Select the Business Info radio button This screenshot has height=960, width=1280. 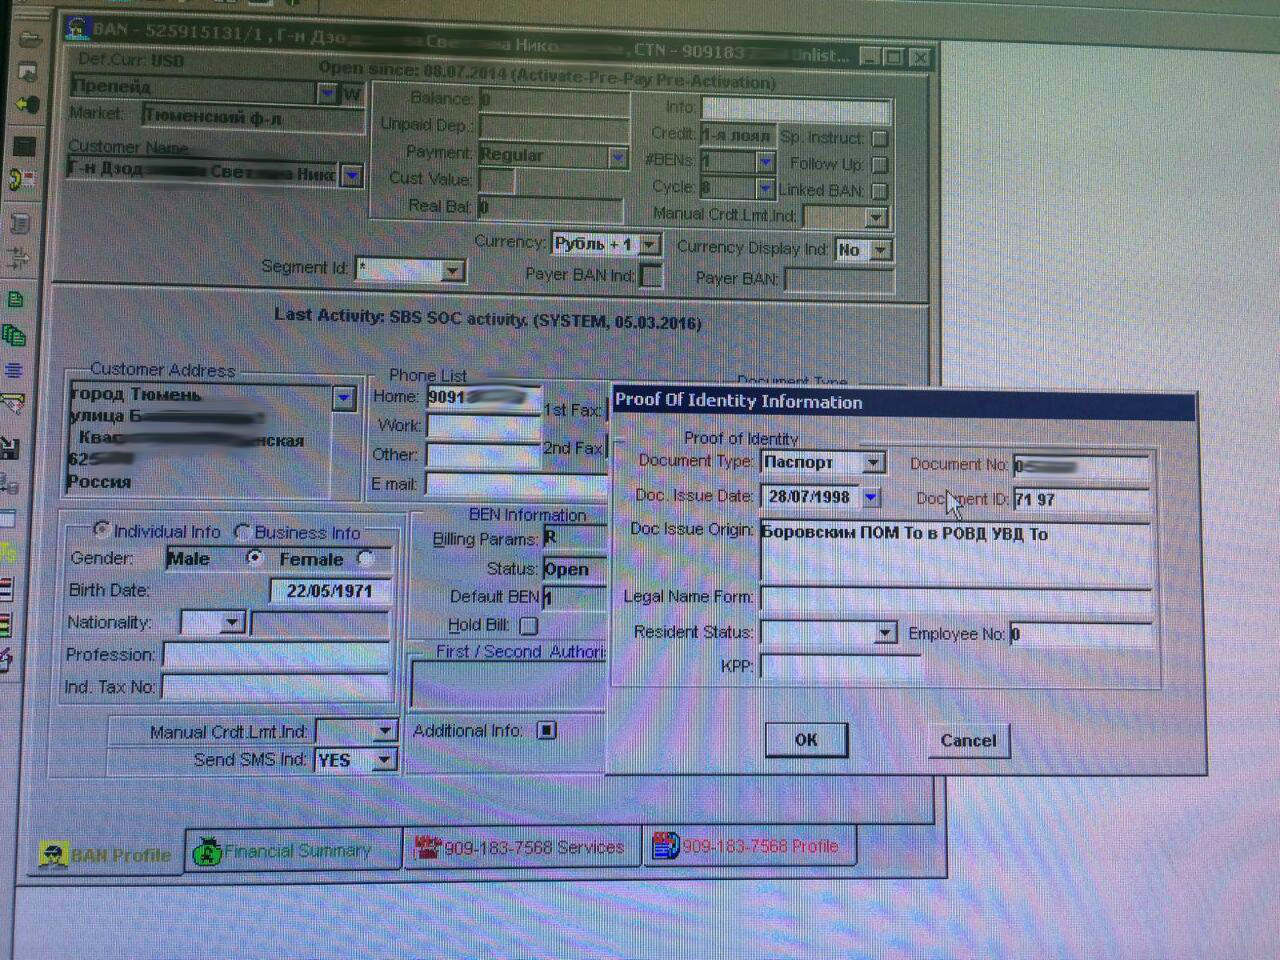pyautogui.click(x=242, y=531)
